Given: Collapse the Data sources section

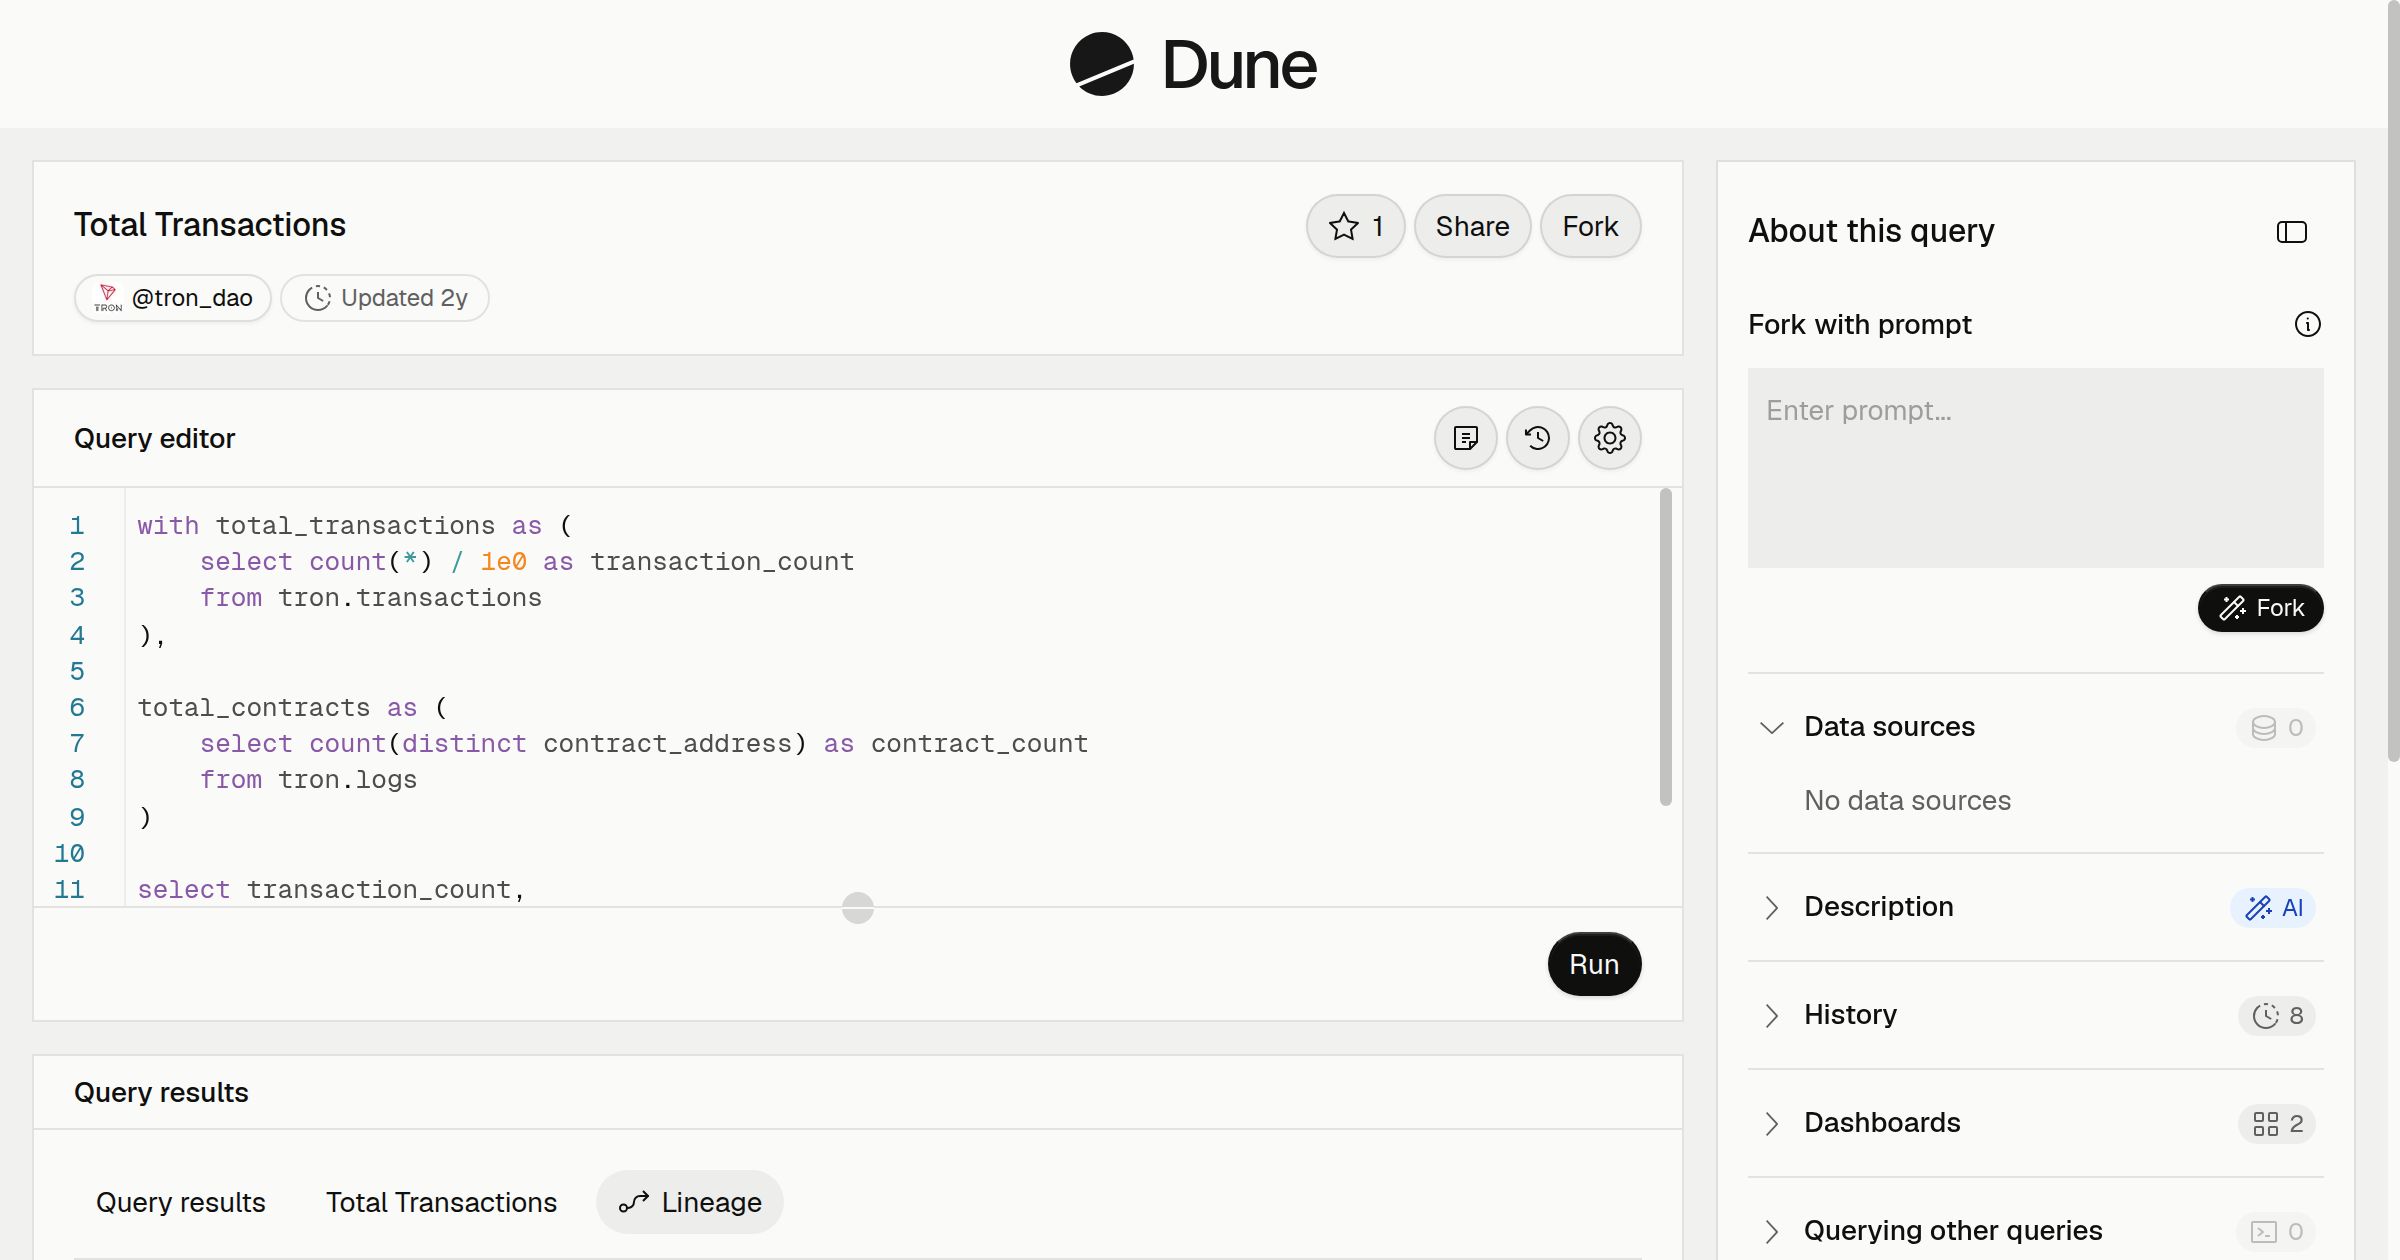Looking at the screenshot, I should pyautogui.click(x=1771, y=727).
